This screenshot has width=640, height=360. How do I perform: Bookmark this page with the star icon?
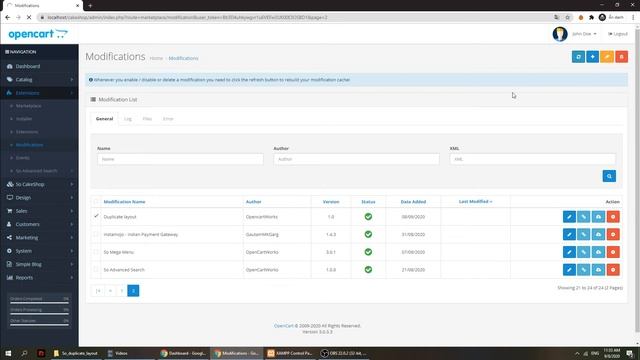point(567,18)
